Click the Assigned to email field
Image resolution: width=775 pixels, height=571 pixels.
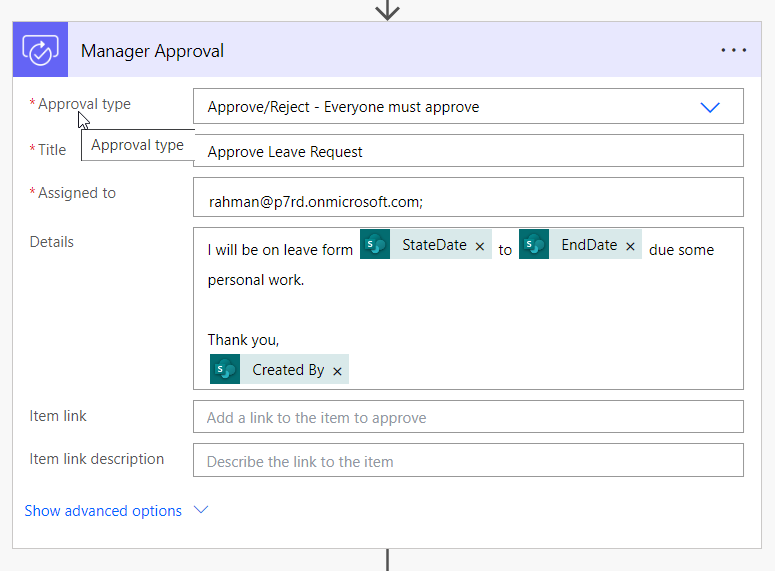[467, 201]
